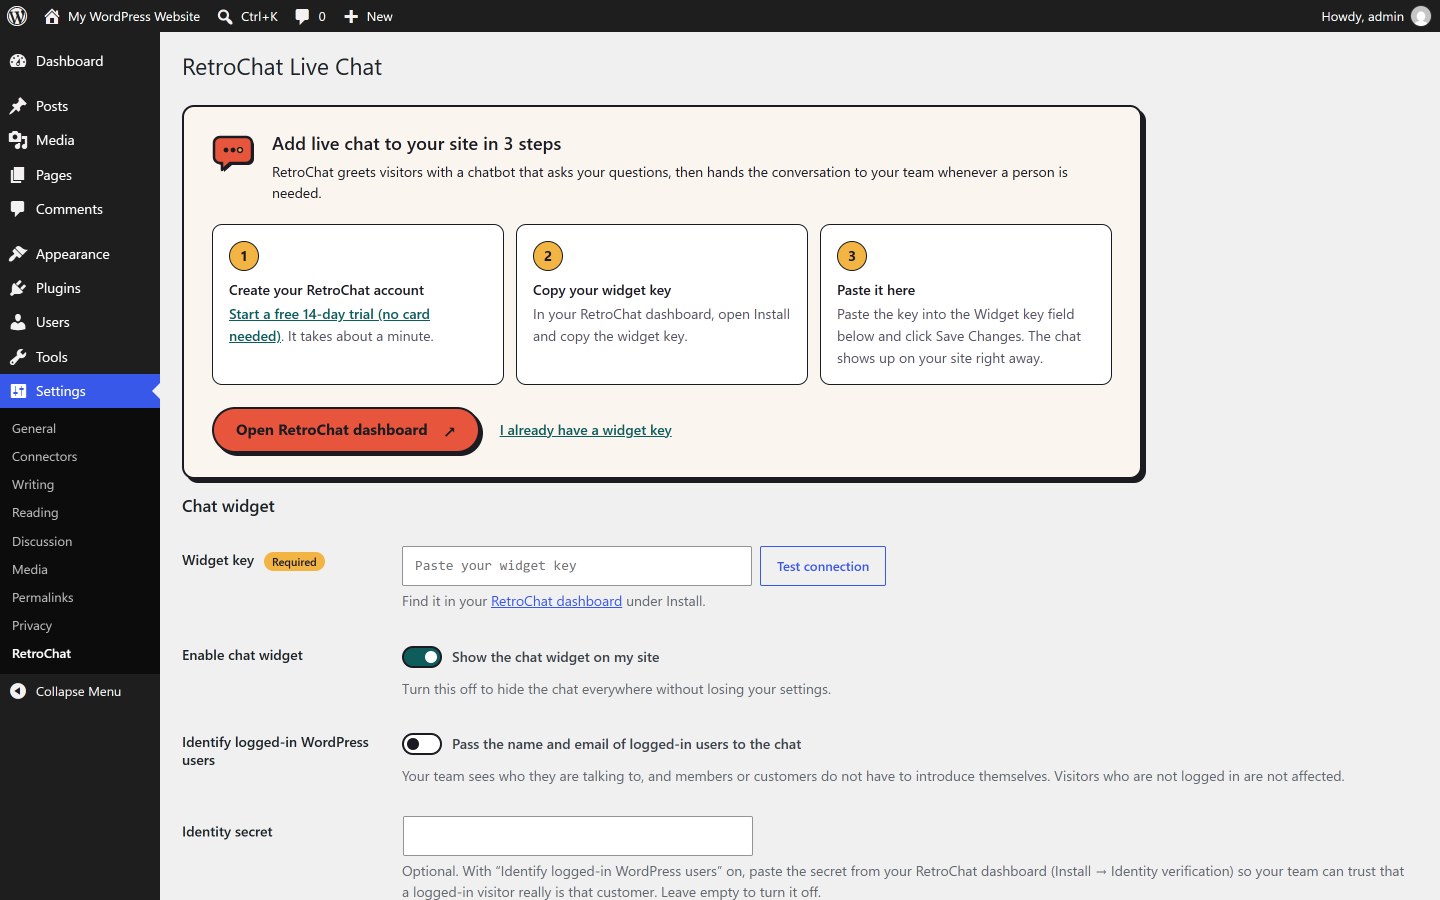This screenshot has width=1440, height=900.
Task: Click the plus icon for New
Action: (x=351, y=16)
